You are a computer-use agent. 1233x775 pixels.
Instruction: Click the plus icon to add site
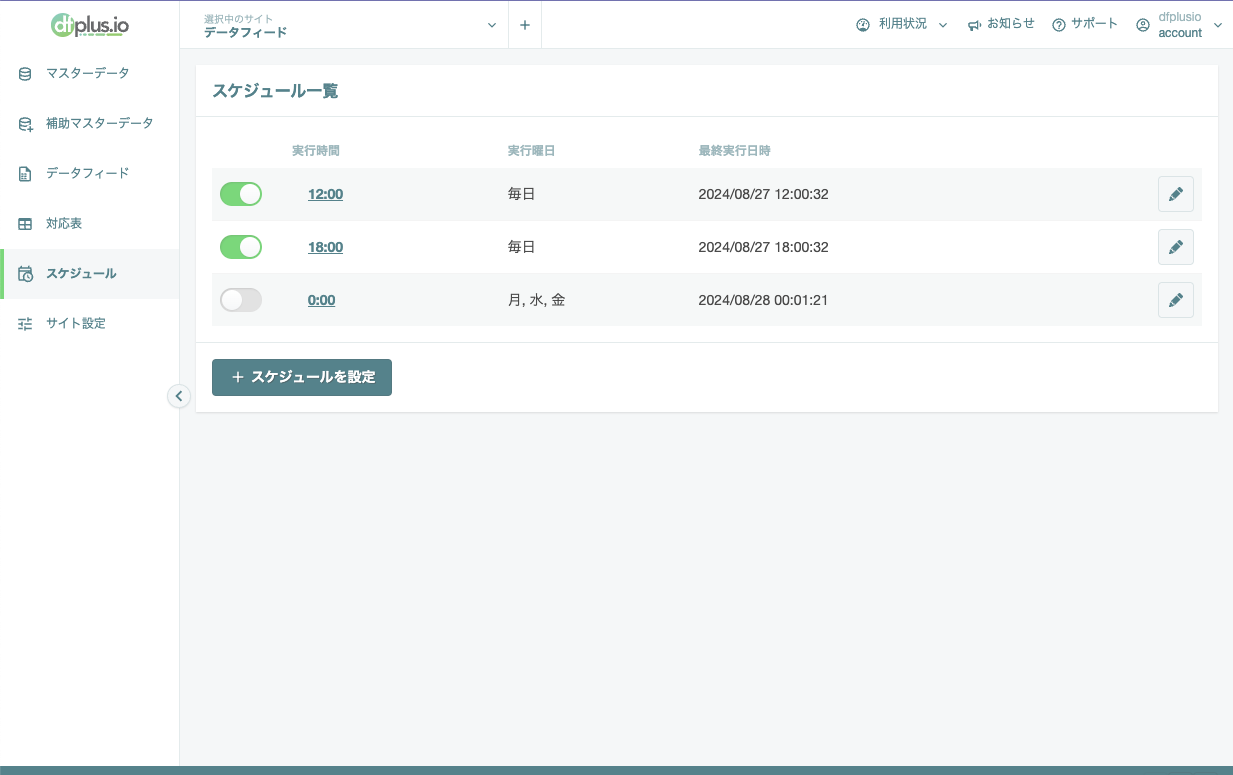525,25
